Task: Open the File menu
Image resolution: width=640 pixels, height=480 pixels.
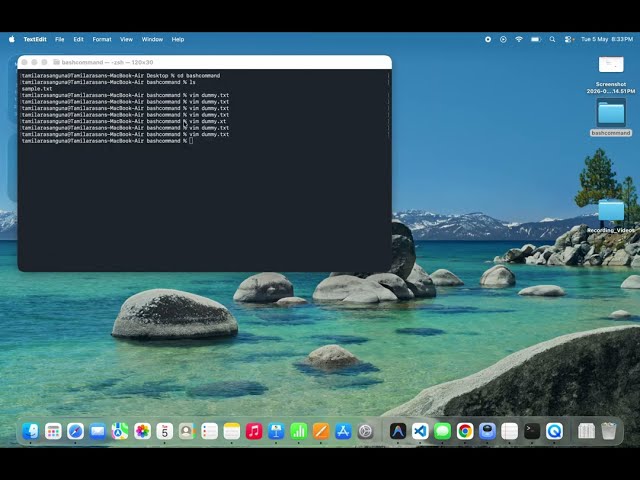Action: tap(60, 39)
